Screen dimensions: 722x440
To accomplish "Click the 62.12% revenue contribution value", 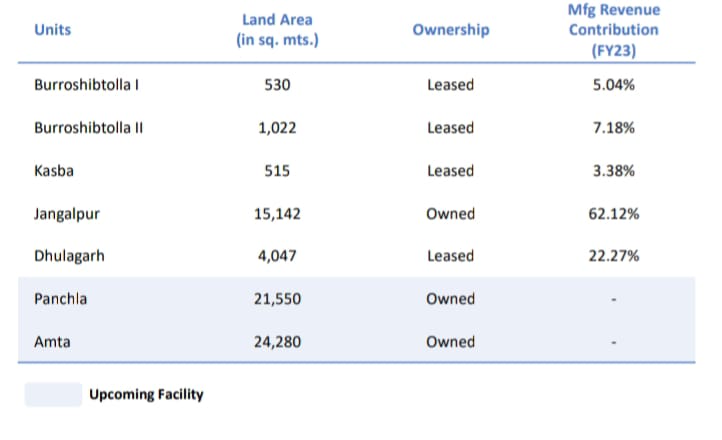I will tap(616, 214).
